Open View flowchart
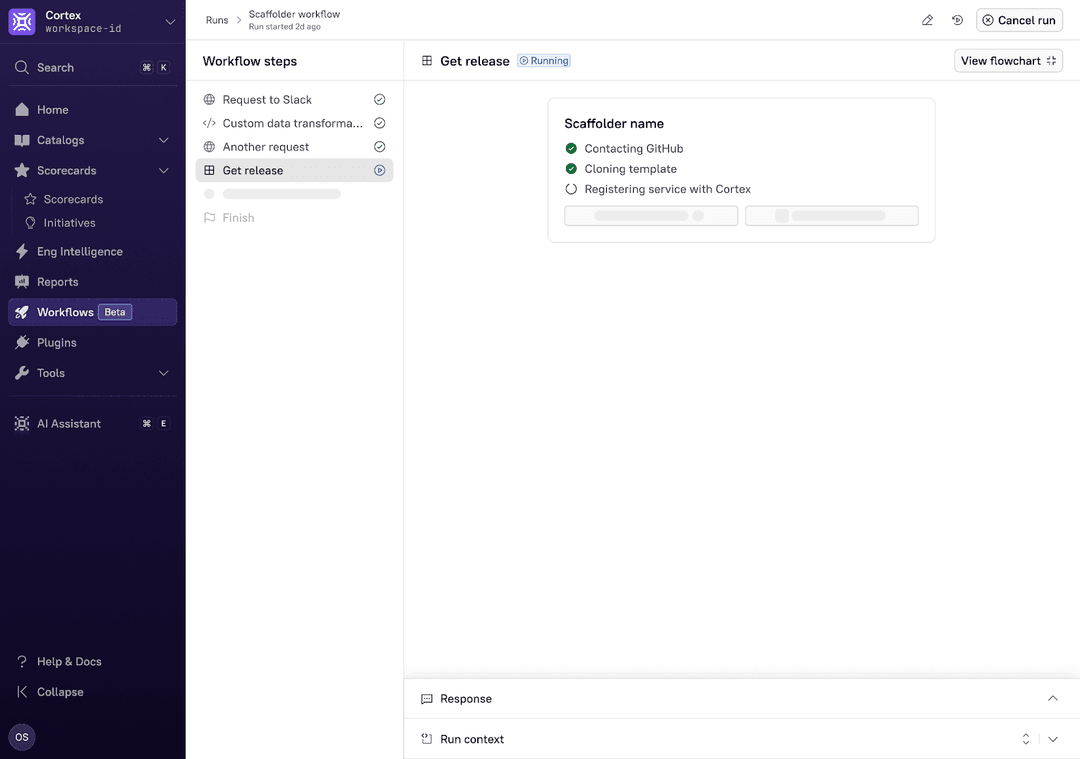 click(x=1007, y=60)
